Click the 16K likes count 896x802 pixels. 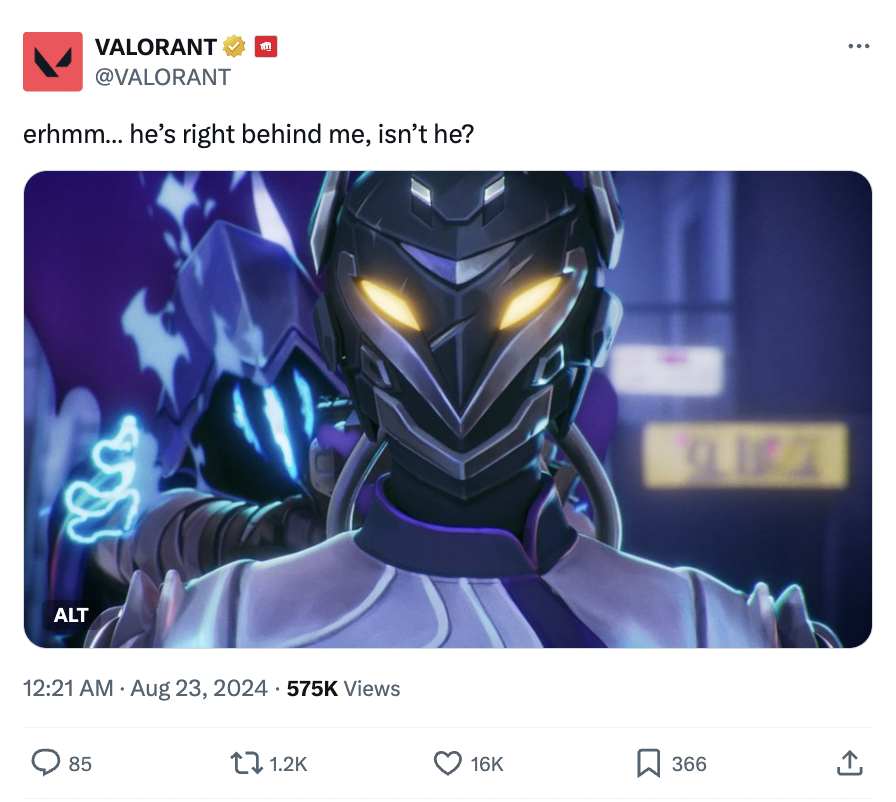tap(487, 764)
